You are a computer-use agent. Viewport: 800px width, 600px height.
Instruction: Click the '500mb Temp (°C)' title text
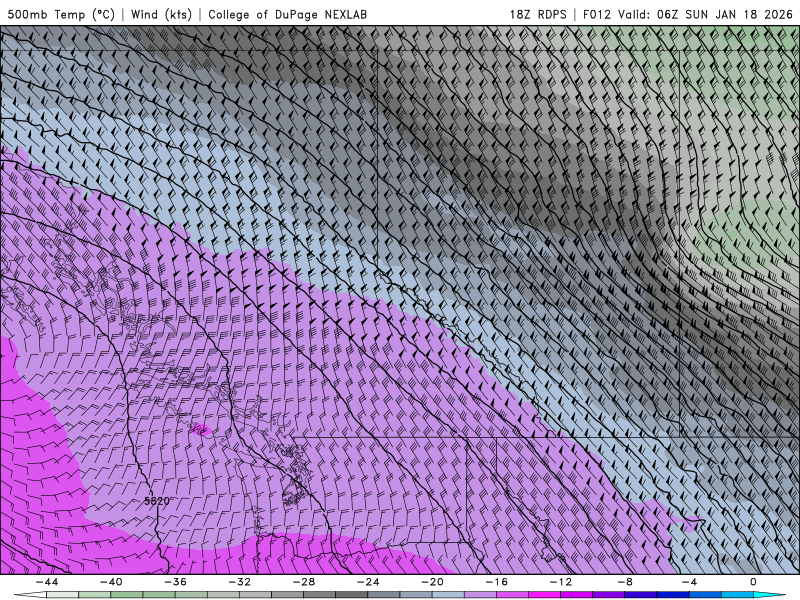(61, 14)
